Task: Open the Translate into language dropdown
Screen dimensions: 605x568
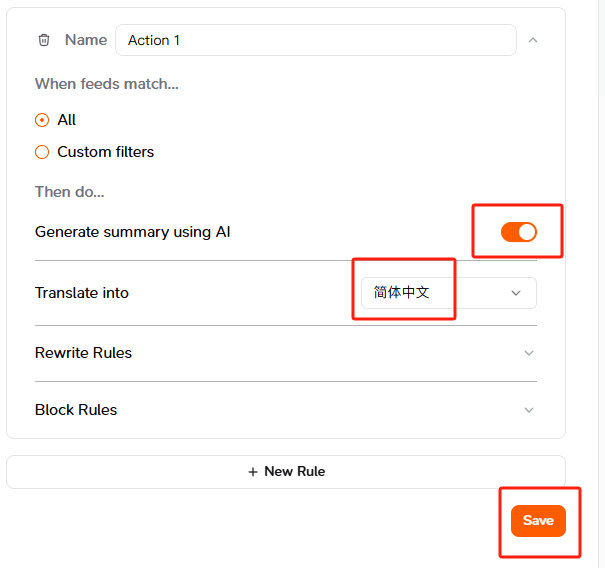Action: 449,293
